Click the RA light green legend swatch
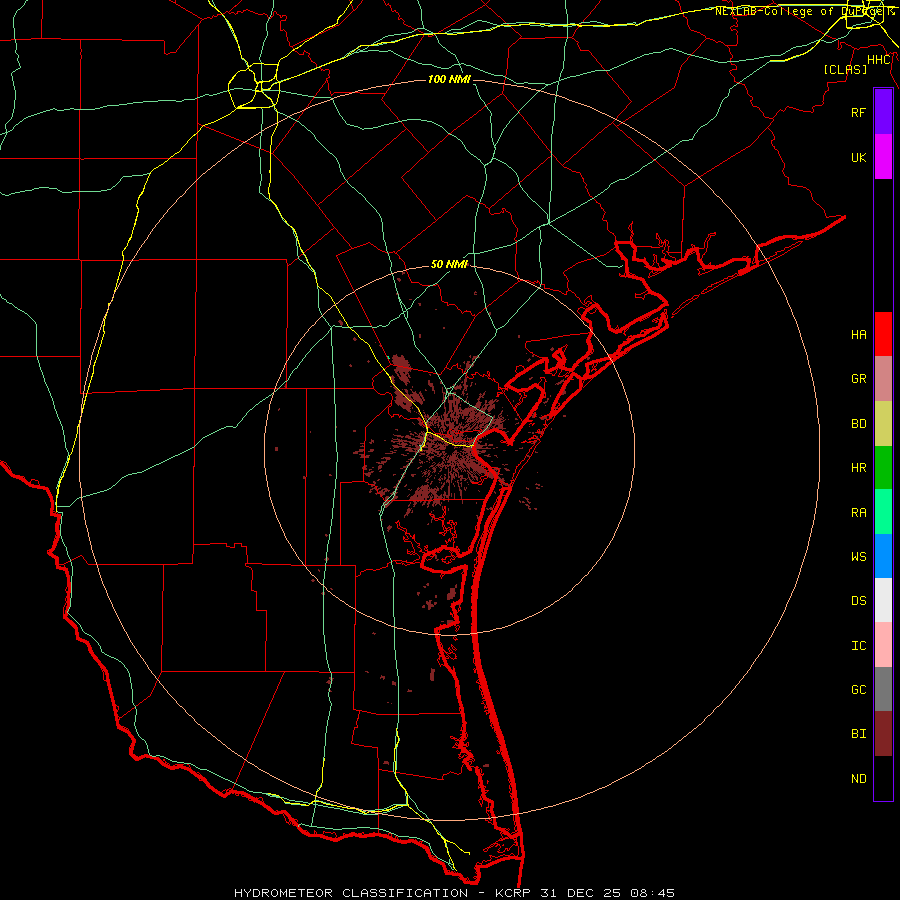The height and width of the screenshot is (900, 900). (x=883, y=512)
